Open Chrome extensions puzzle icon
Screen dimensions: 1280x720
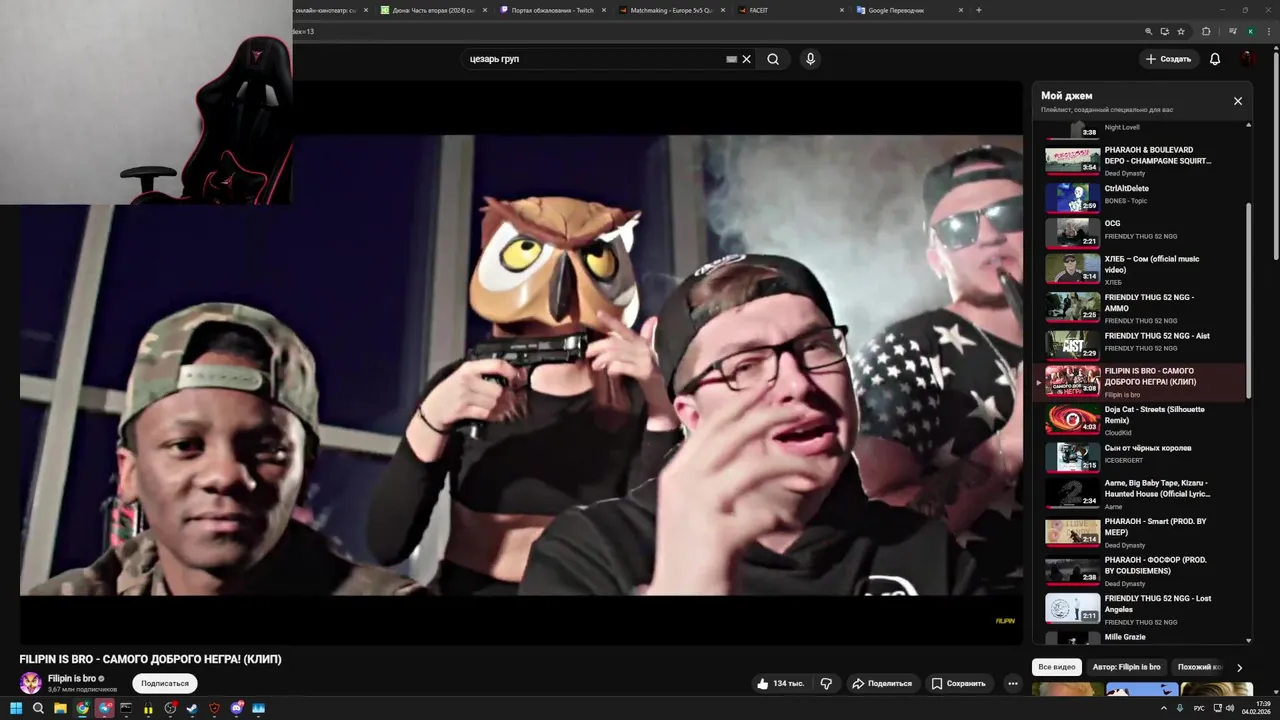coord(1206,31)
